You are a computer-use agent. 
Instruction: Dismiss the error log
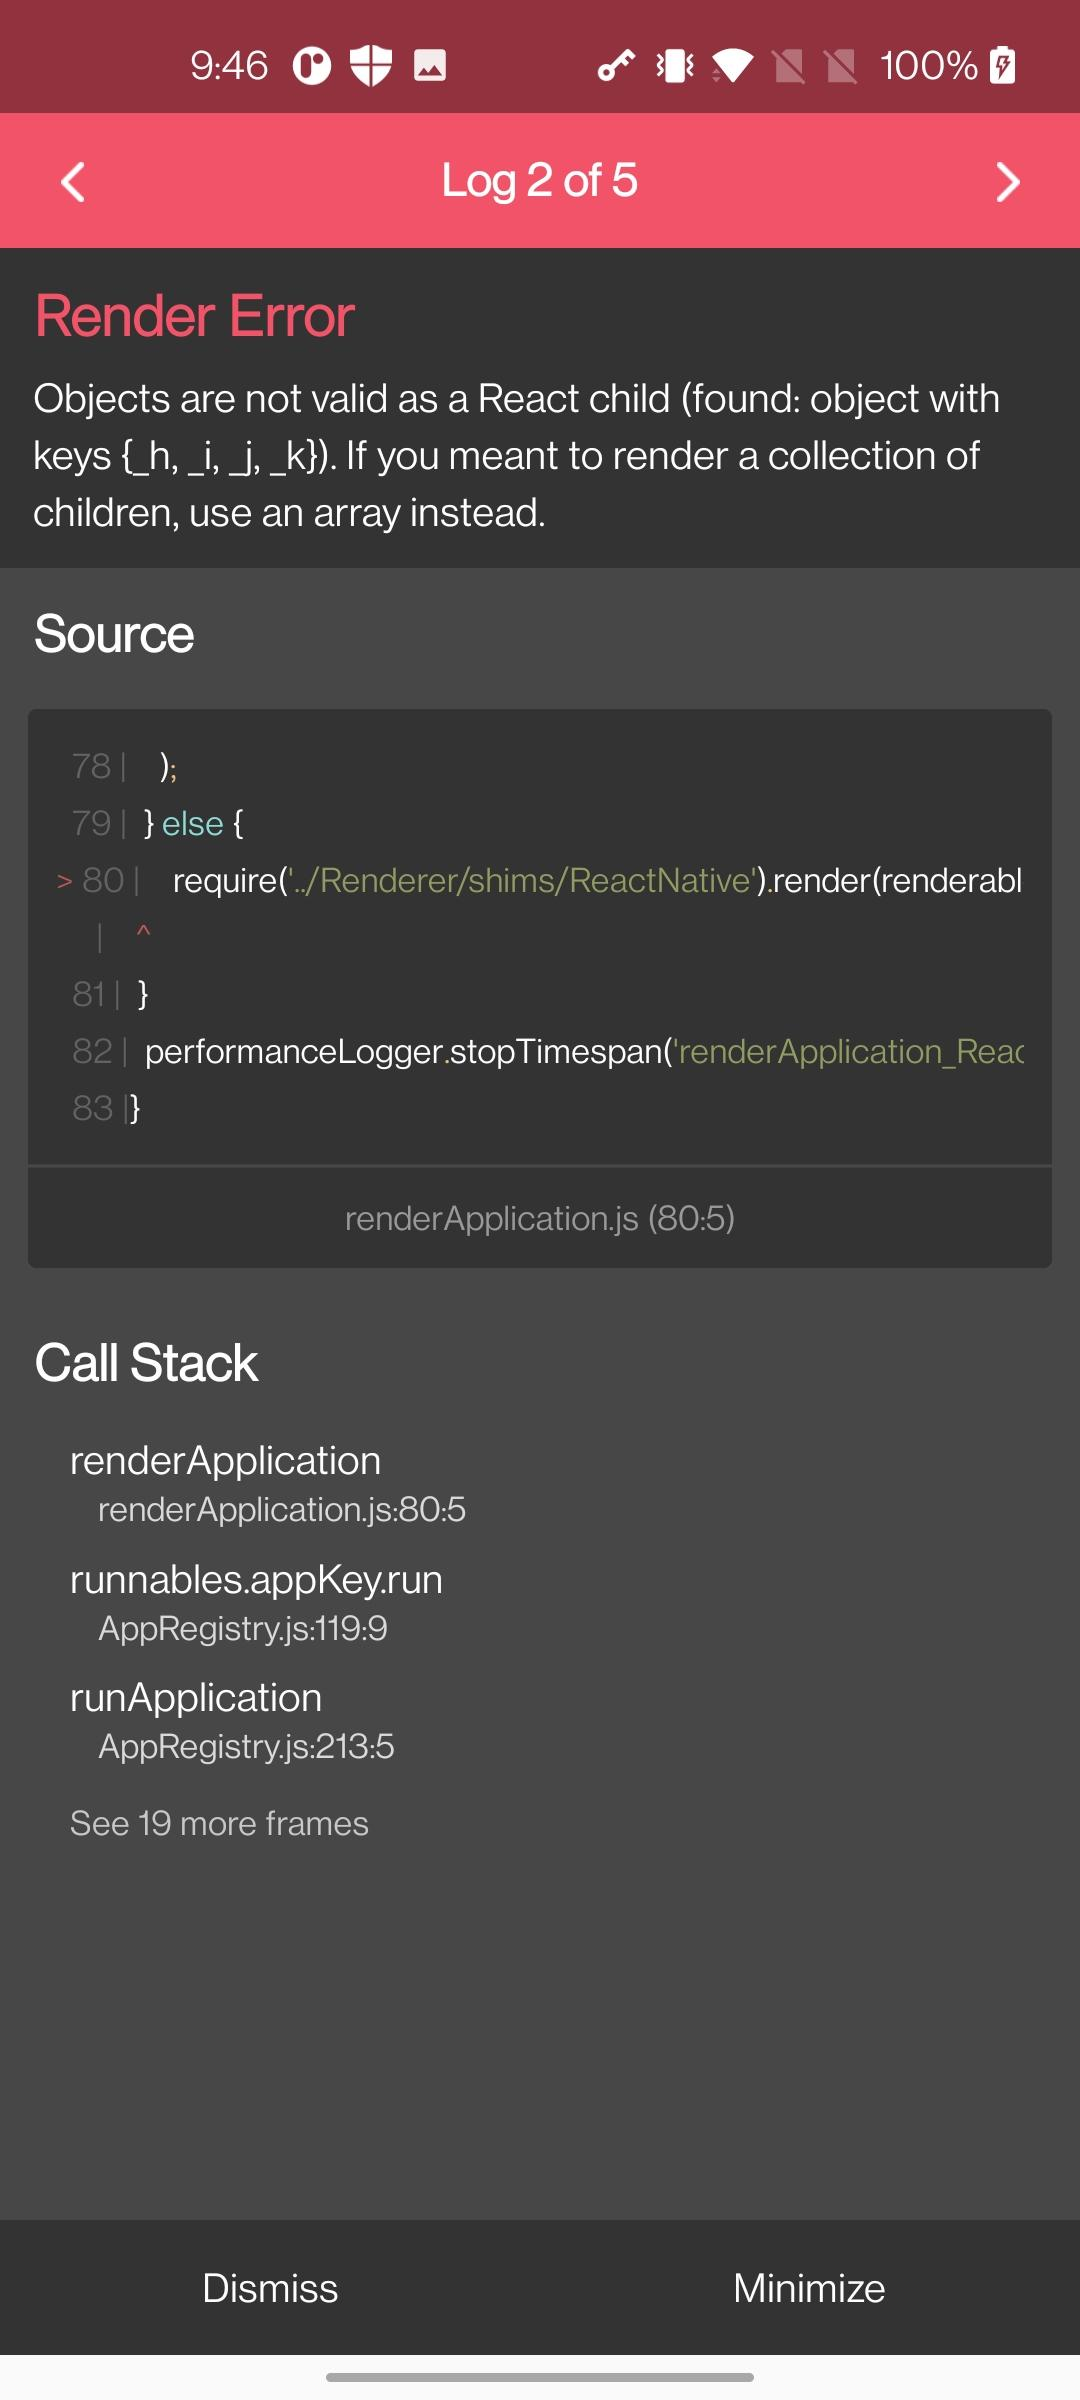(270, 2288)
